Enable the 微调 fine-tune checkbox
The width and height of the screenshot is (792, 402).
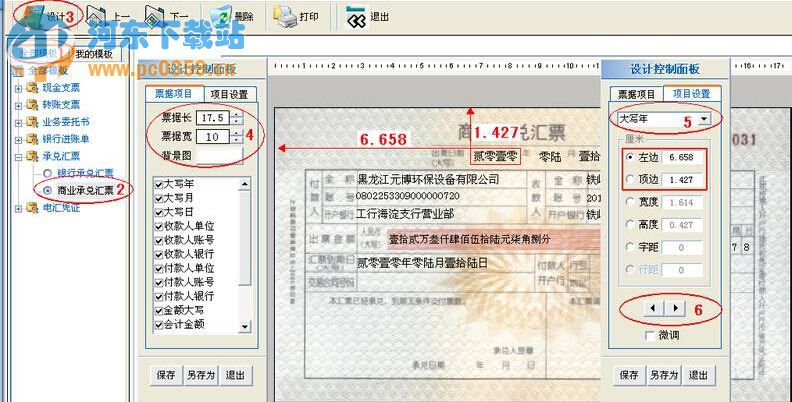650,335
